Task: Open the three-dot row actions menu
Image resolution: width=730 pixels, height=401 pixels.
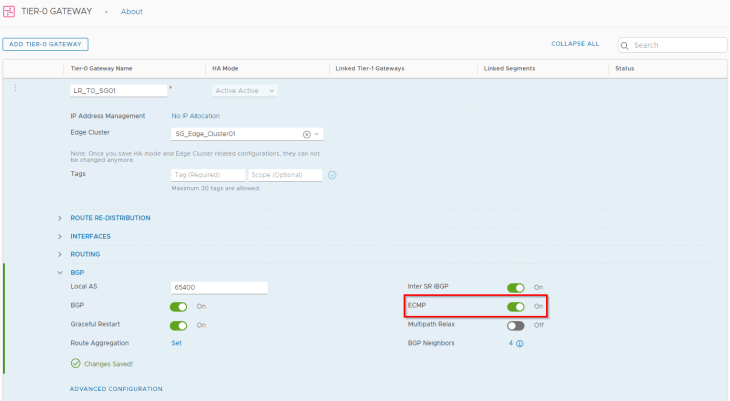Action: 15,88
